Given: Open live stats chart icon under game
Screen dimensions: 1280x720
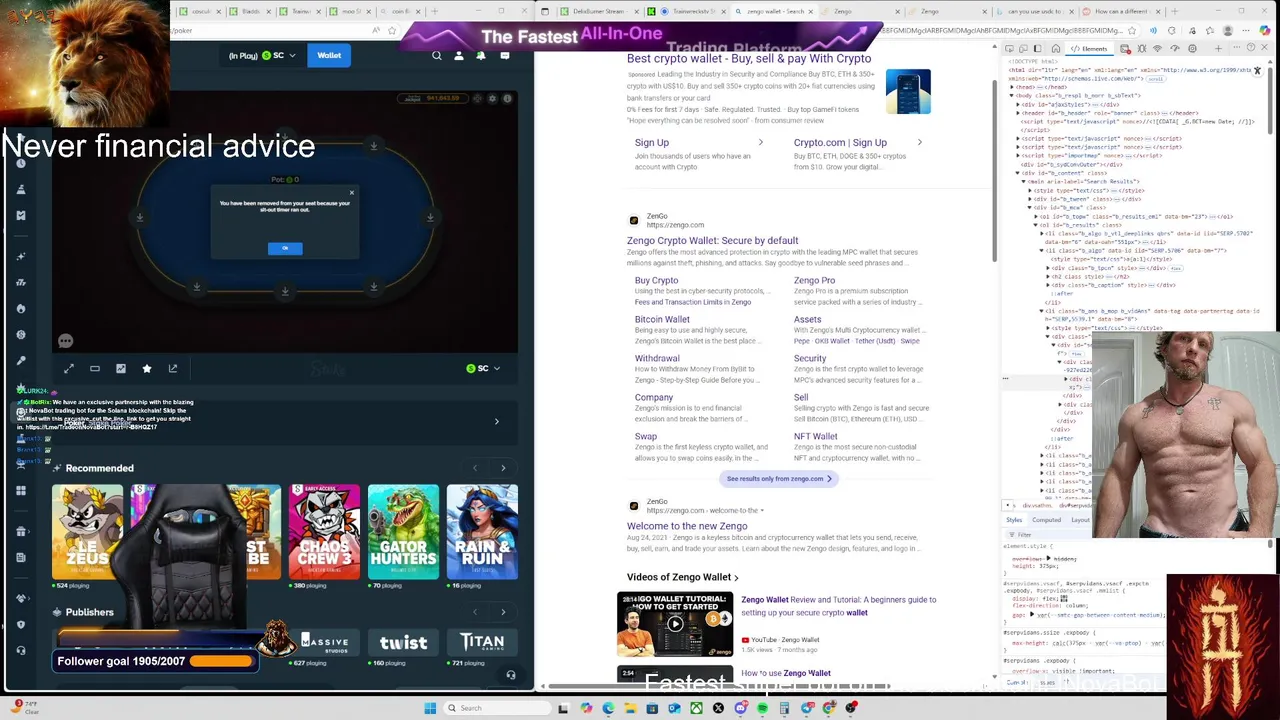Looking at the screenshot, I should (121, 369).
